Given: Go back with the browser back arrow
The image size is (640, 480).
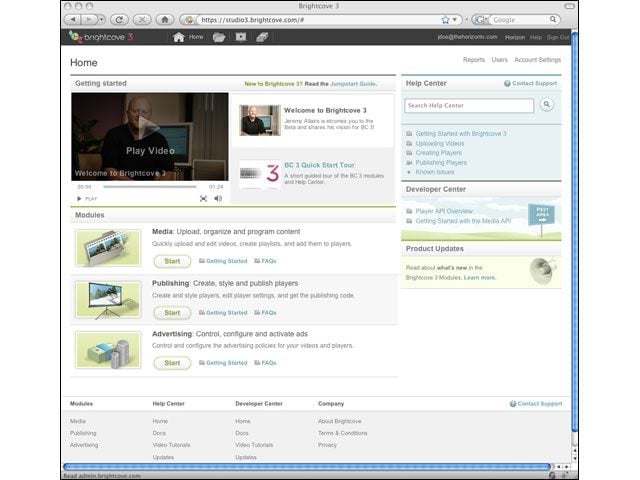Looking at the screenshot, I should coord(73,19).
